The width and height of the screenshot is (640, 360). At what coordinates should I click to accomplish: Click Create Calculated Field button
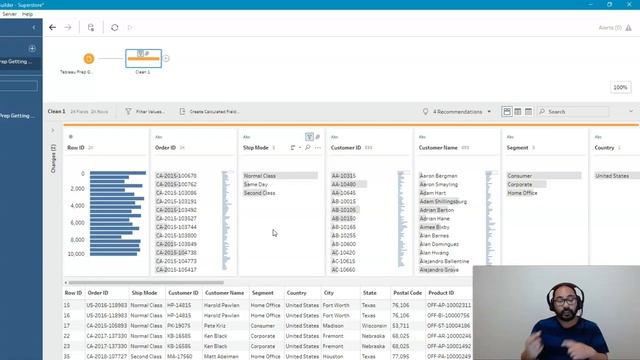209,111
